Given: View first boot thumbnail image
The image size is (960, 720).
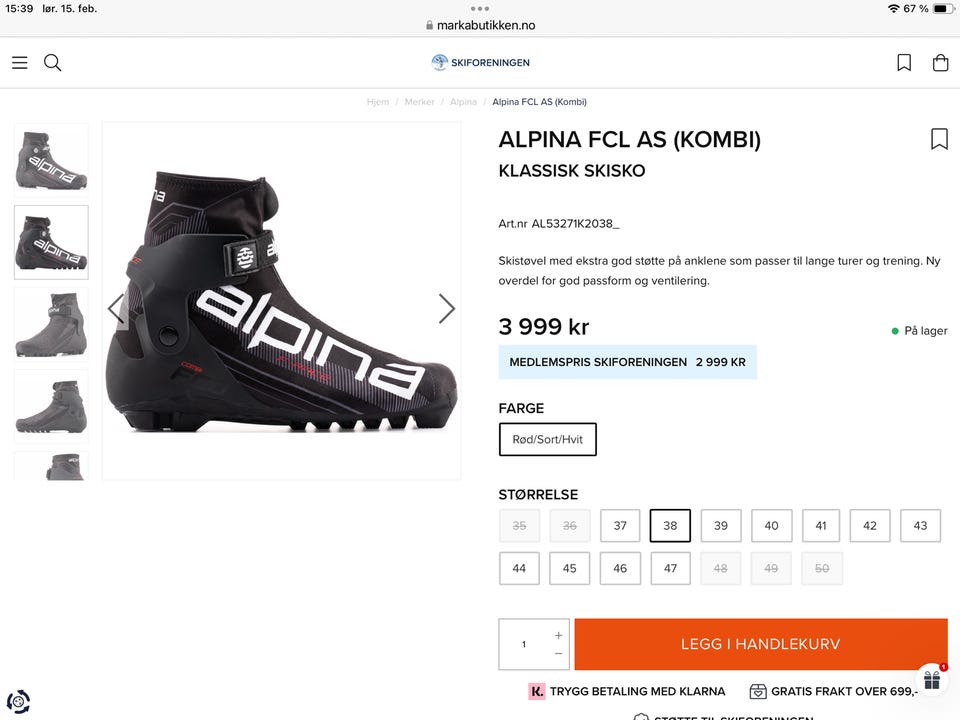Looking at the screenshot, I should [x=51, y=159].
